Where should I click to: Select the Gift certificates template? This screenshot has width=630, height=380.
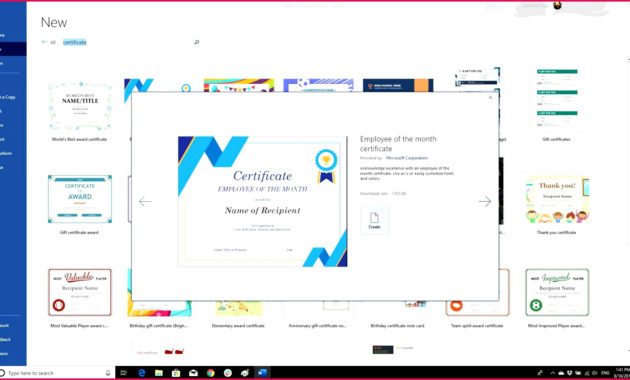557,99
